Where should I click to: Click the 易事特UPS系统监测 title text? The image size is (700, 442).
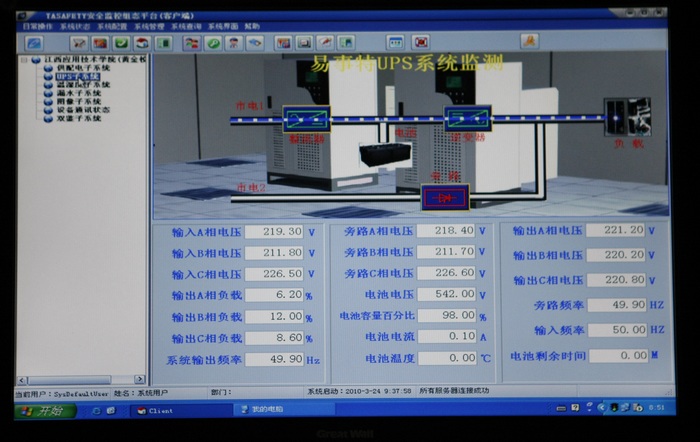point(407,64)
